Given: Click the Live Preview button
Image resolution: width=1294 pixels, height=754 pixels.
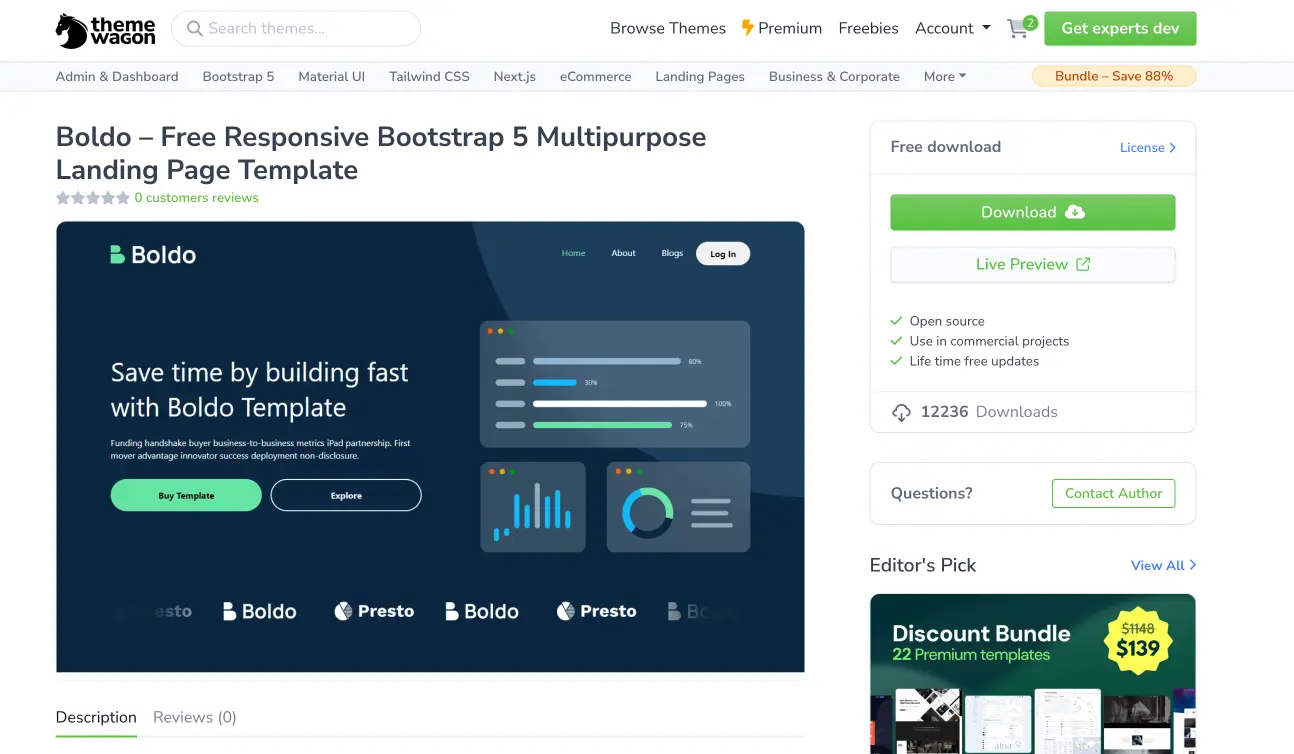Looking at the screenshot, I should [x=1033, y=264].
